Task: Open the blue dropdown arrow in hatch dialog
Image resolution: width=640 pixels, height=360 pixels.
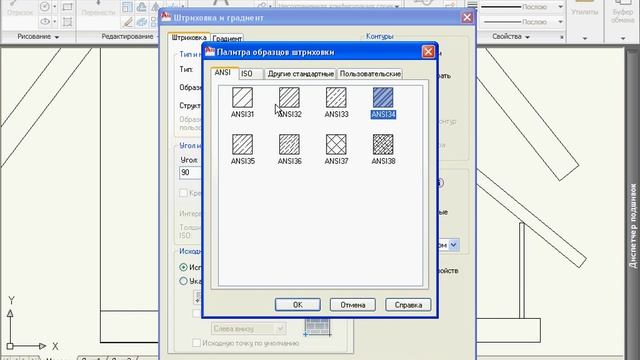Action: [453, 245]
